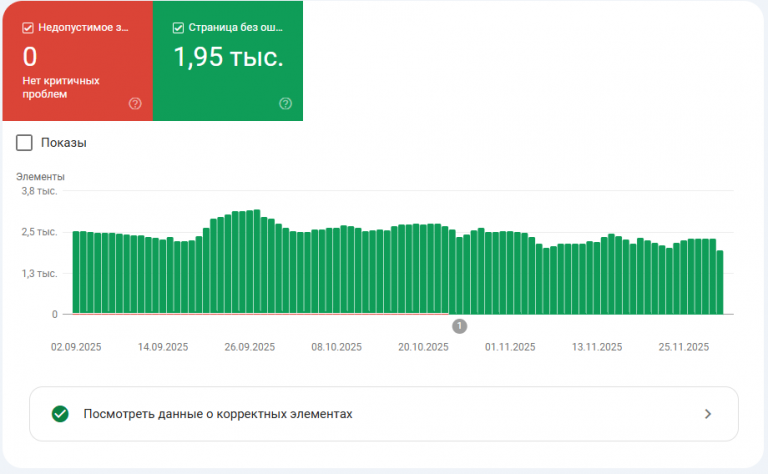Enable the 'Показы' checkbox
Screen dimensions: 768x474
pyautogui.click(x=24, y=143)
